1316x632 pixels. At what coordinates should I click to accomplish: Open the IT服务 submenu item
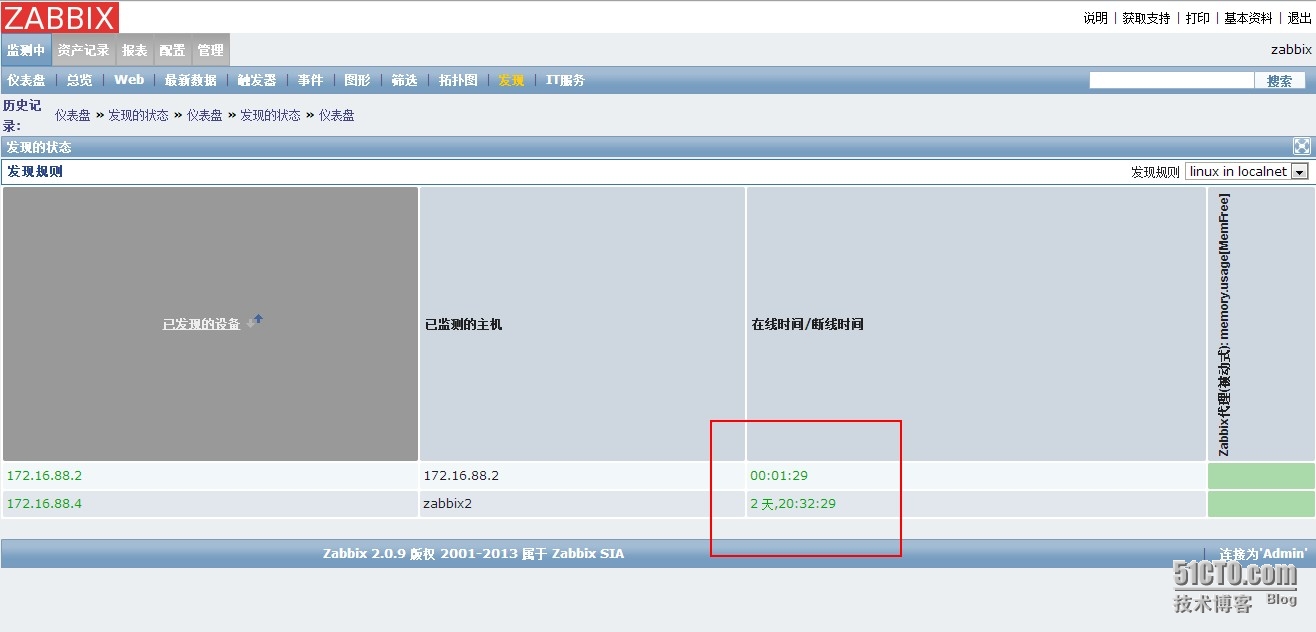pyautogui.click(x=565, y=80)
